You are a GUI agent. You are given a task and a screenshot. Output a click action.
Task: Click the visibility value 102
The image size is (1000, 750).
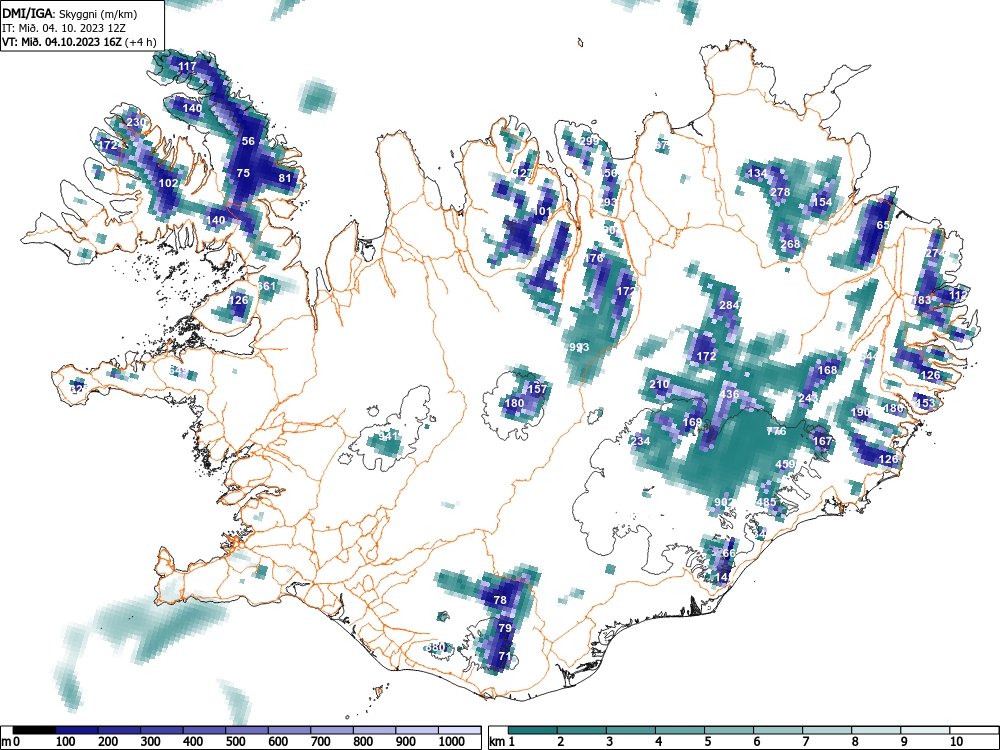[x=168, y=183]
